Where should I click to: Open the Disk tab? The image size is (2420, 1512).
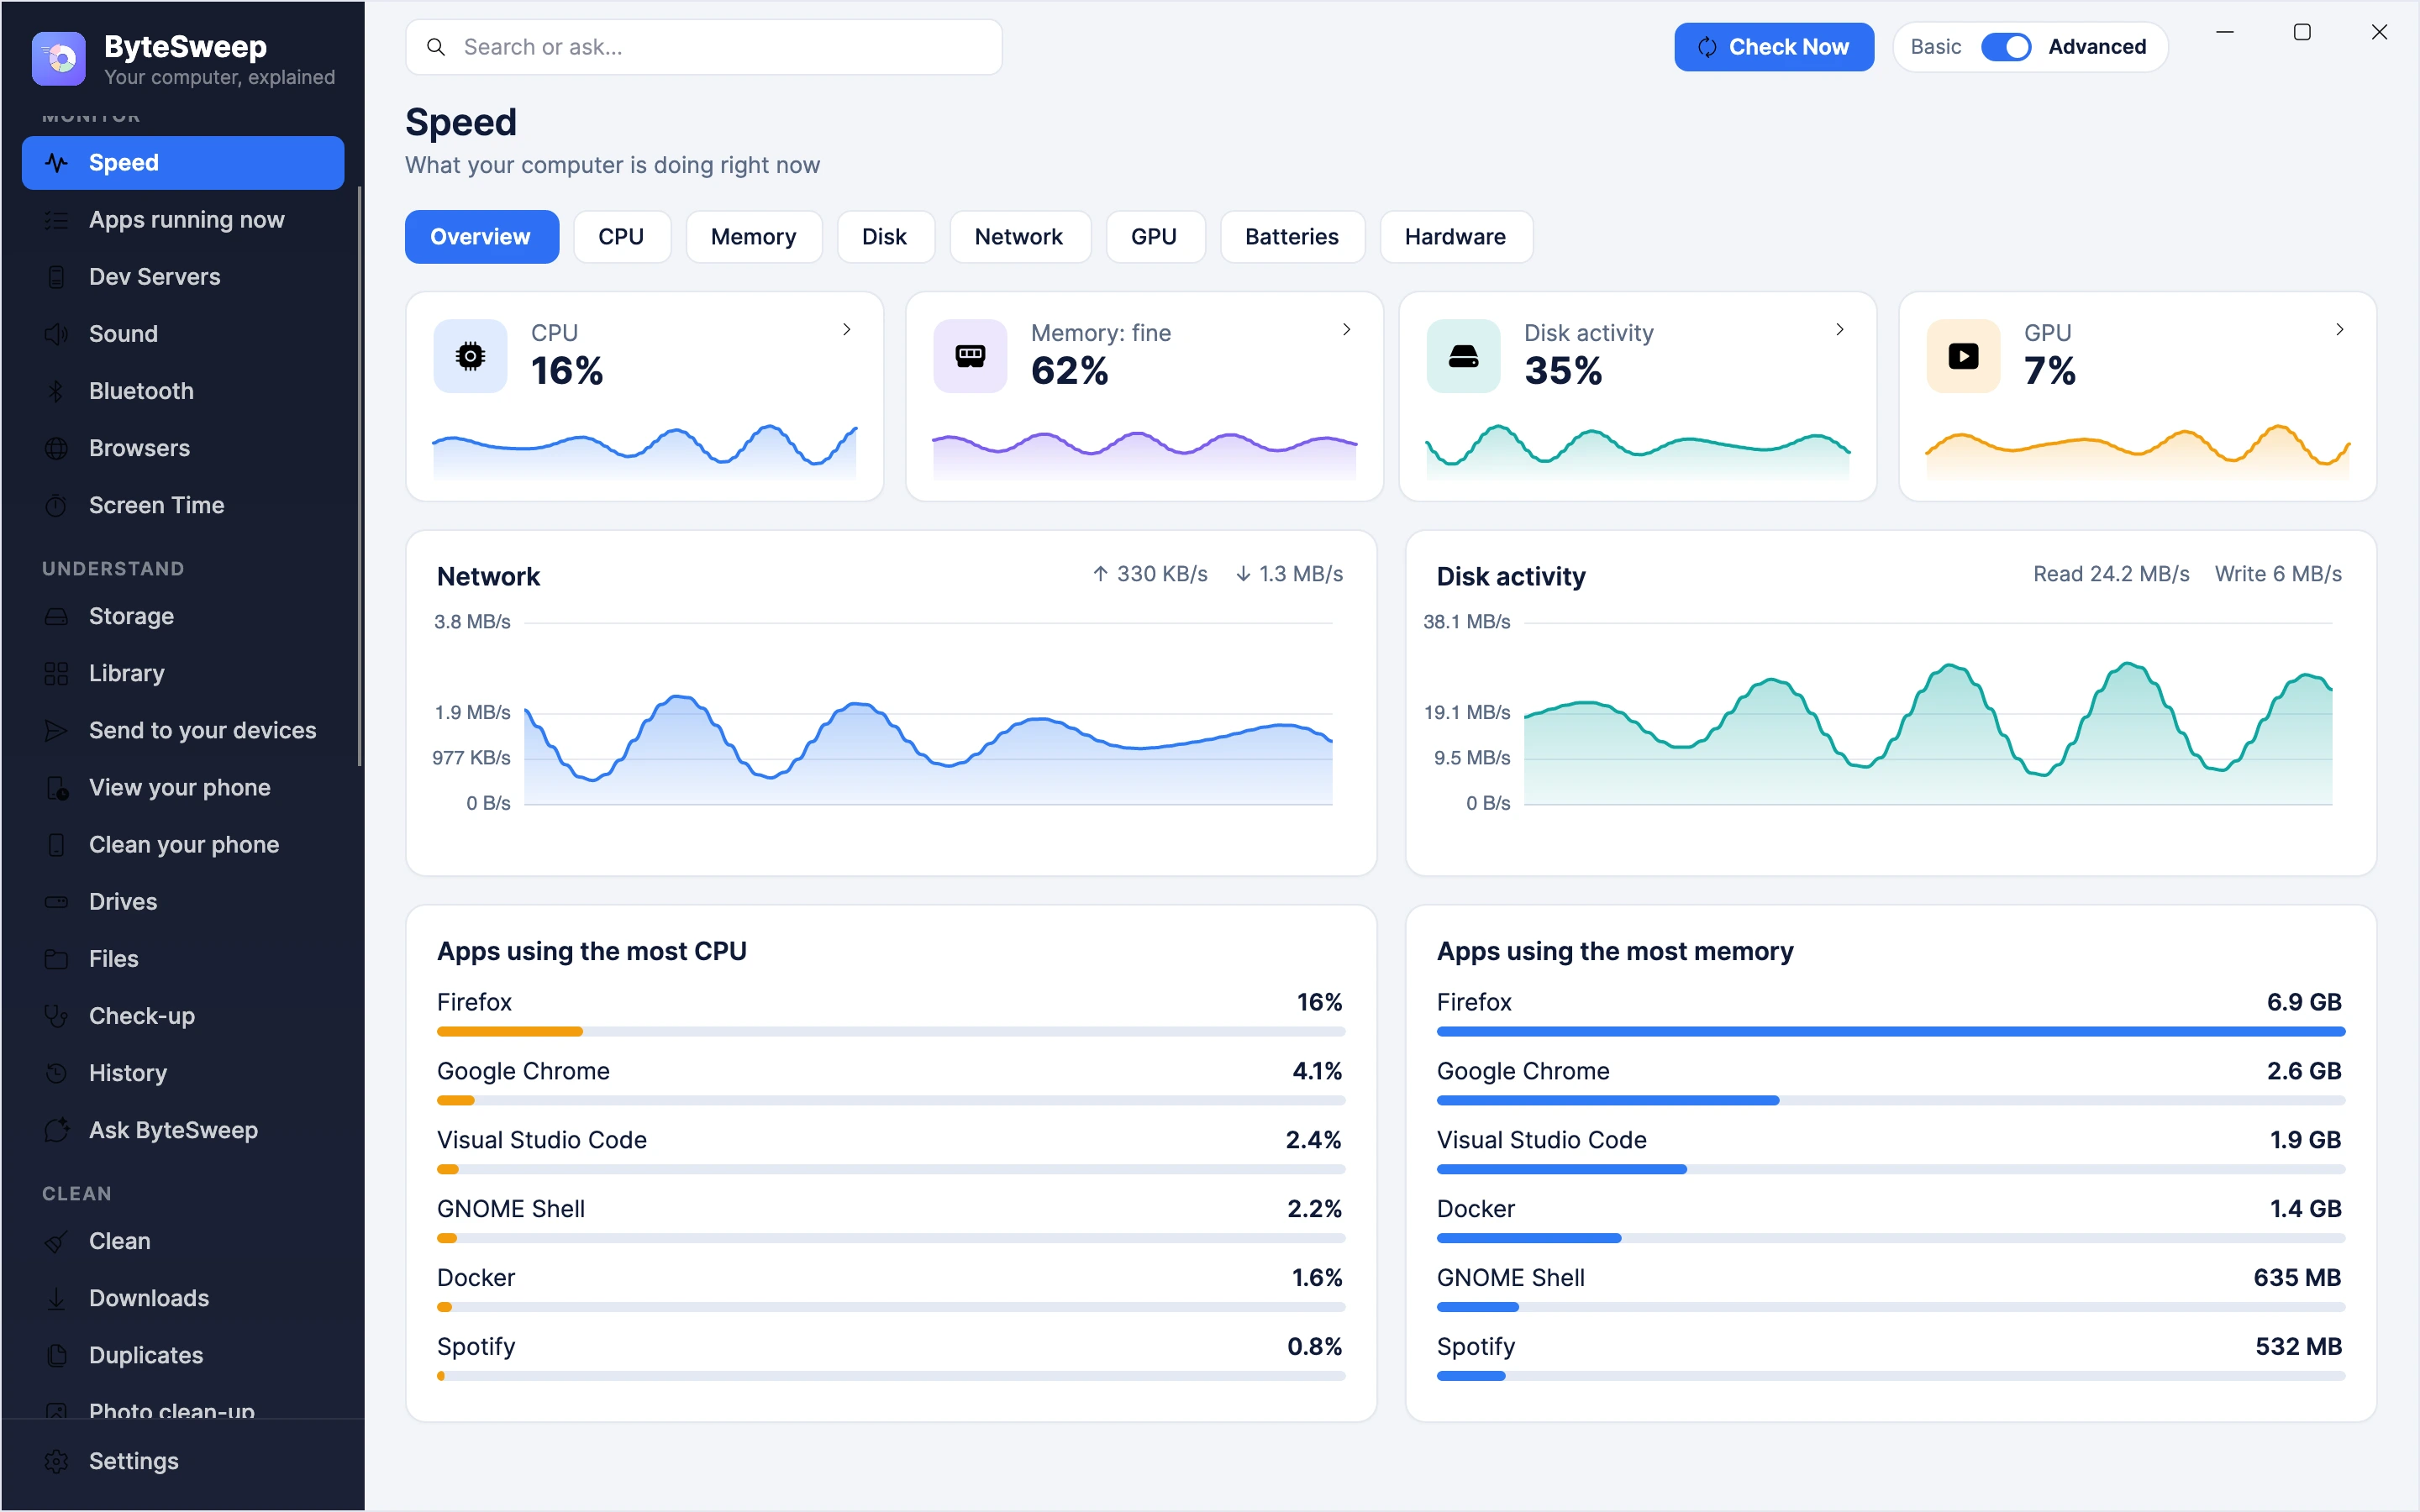point(885,237)
